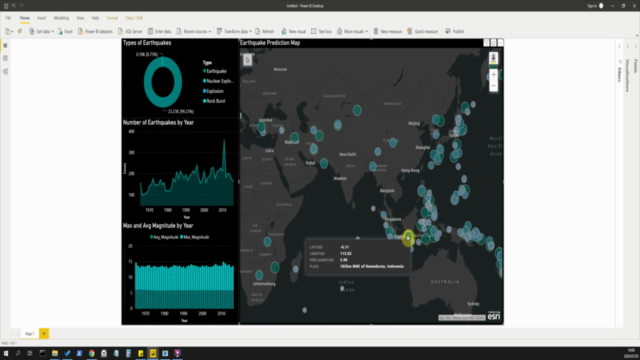Screen dimensions: 640x360
Task: Open More options for map visual
Action: [500, 43]
